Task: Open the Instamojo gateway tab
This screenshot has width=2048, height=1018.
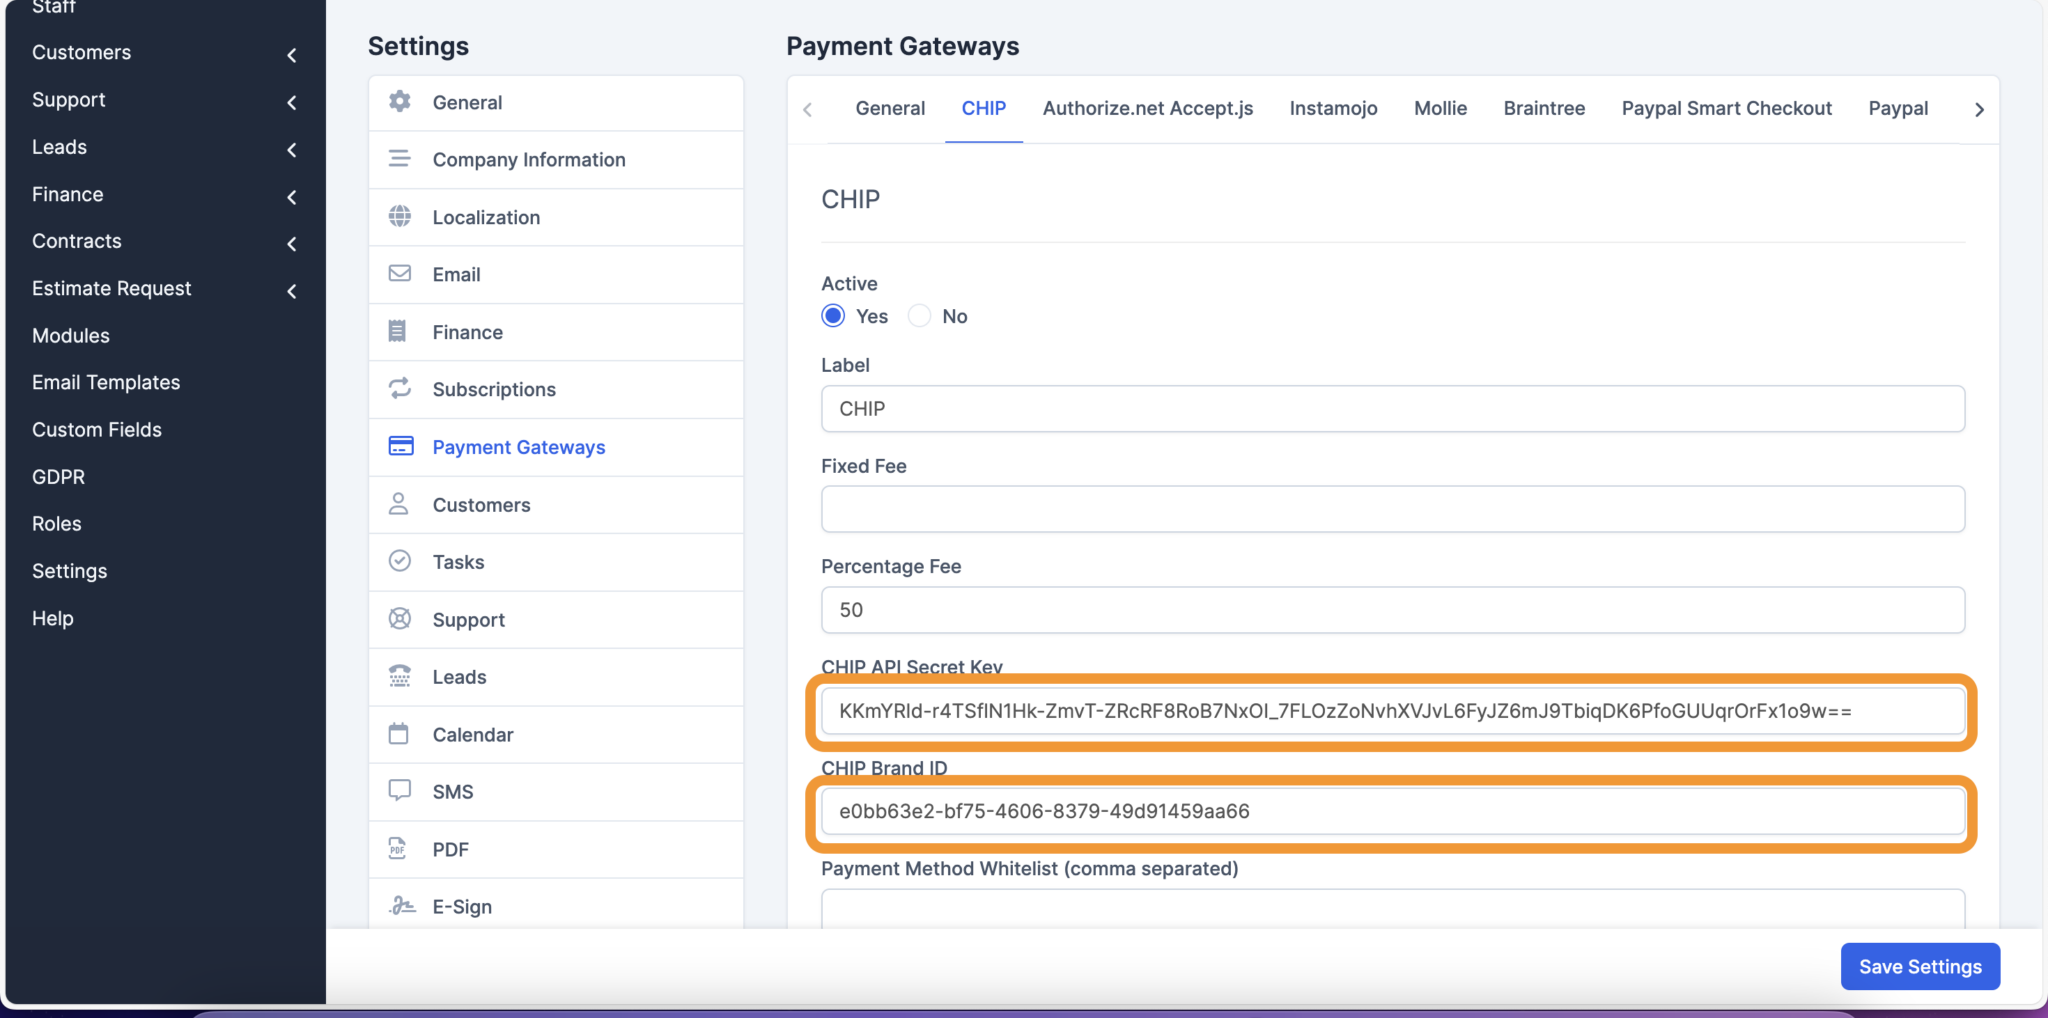Action: click(x=1333, y=108)
